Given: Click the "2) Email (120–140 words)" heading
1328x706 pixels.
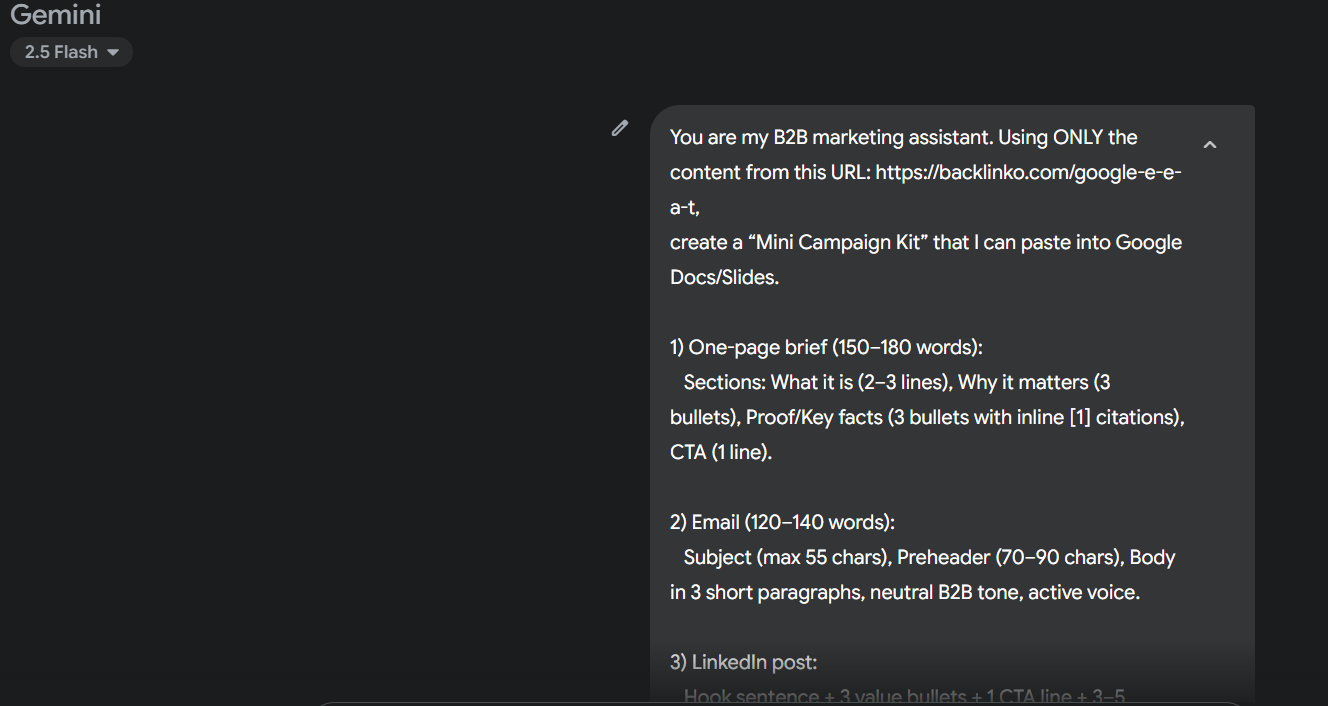Looking at the screenshot, I should 782,522.
